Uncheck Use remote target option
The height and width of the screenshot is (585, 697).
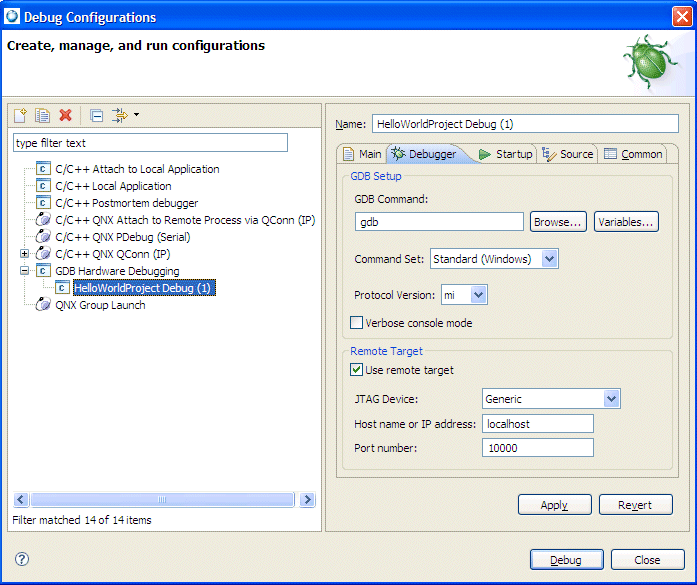357,370
